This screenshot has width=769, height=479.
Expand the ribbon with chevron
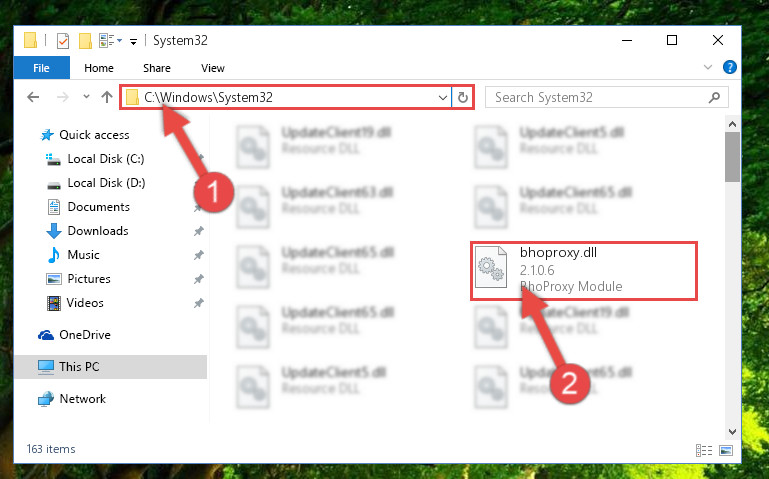(x=708, y=67)
